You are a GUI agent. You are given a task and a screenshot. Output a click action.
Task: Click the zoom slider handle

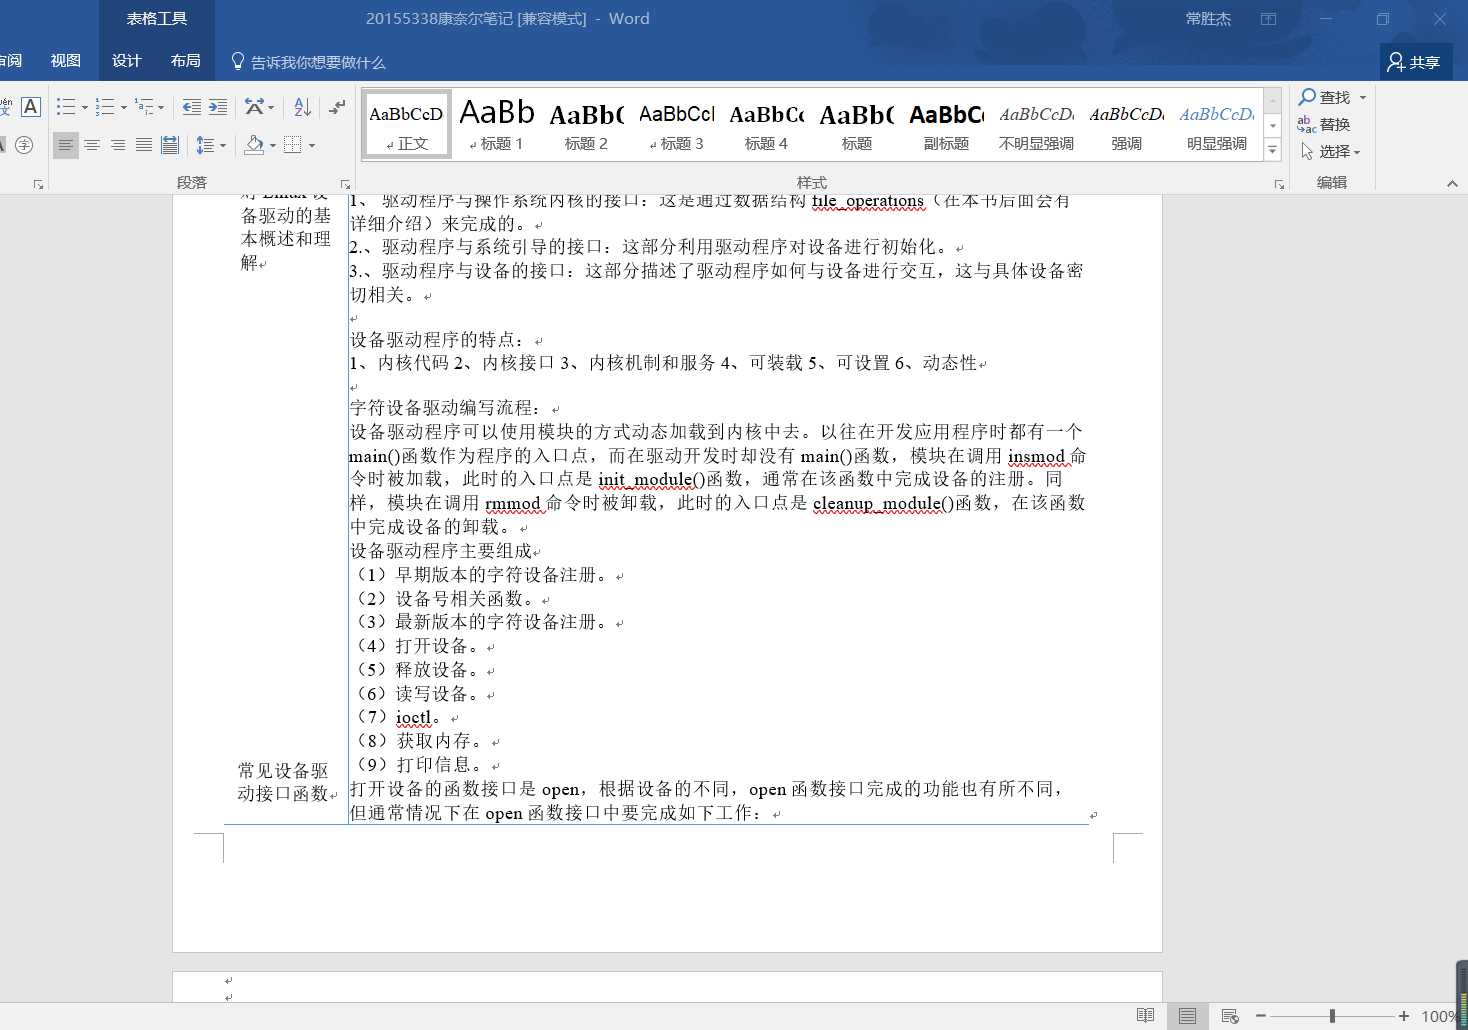coord(1332,1016)
